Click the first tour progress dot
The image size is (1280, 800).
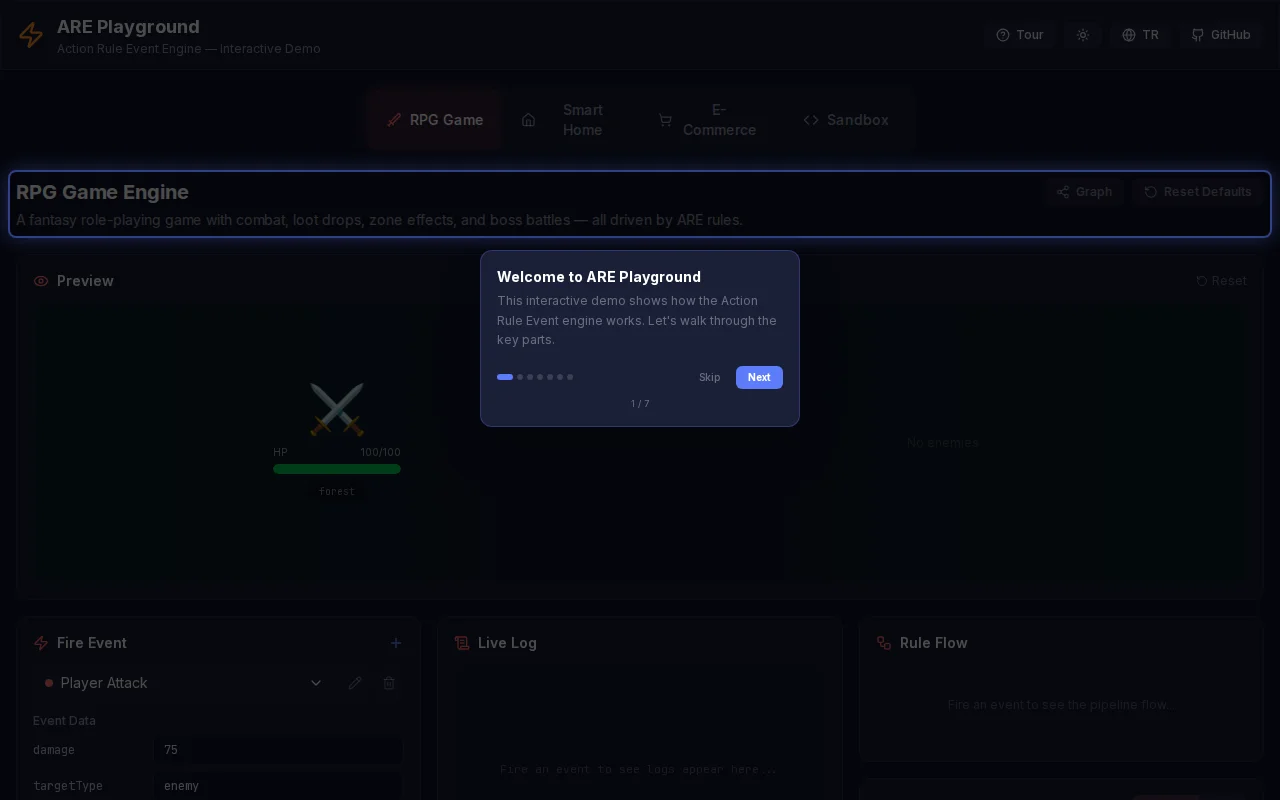coord(505,377)
